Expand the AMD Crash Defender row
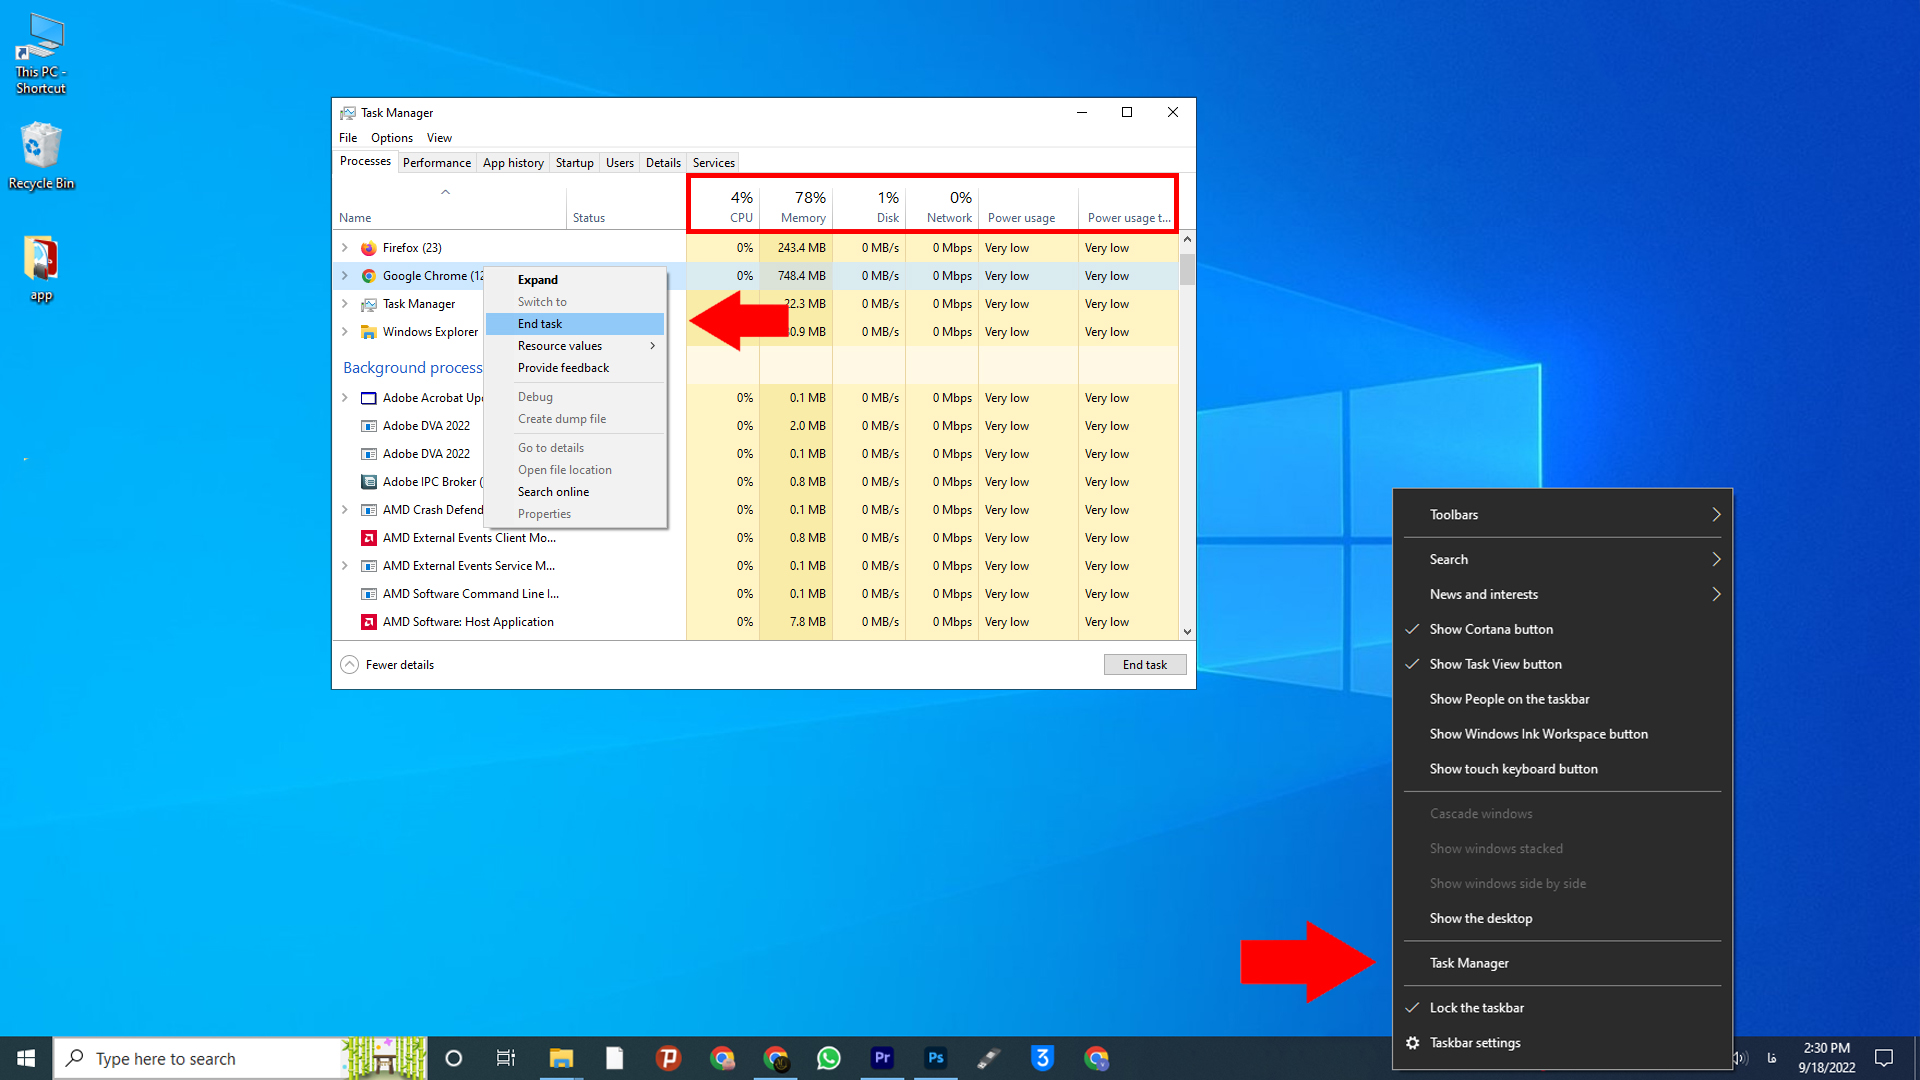 [x=345, y=510]
